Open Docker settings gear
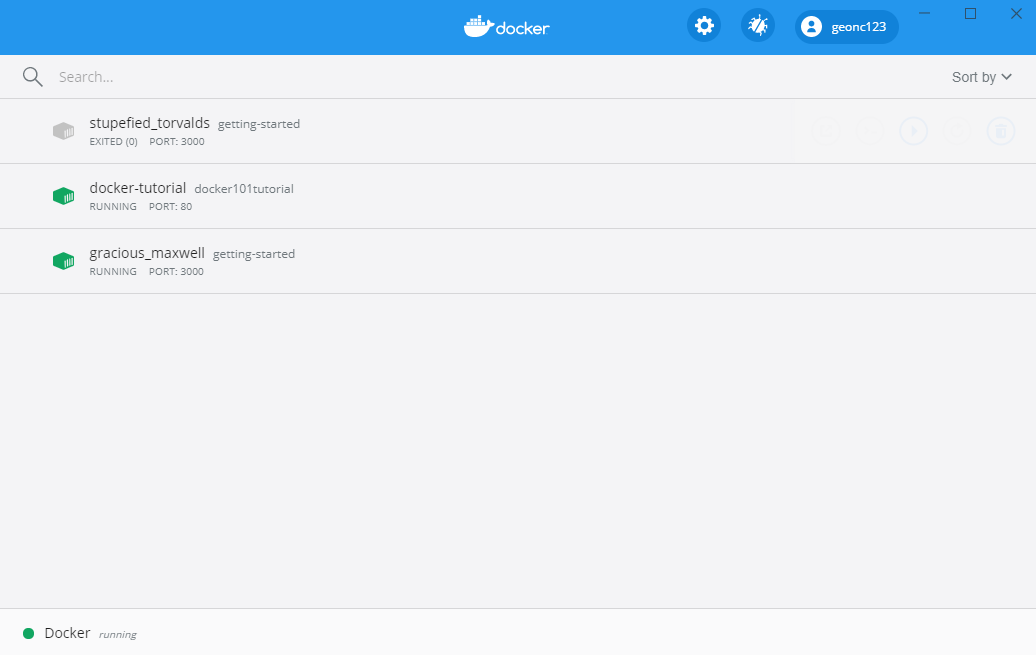1036x655 pixels. pos(704,26)
